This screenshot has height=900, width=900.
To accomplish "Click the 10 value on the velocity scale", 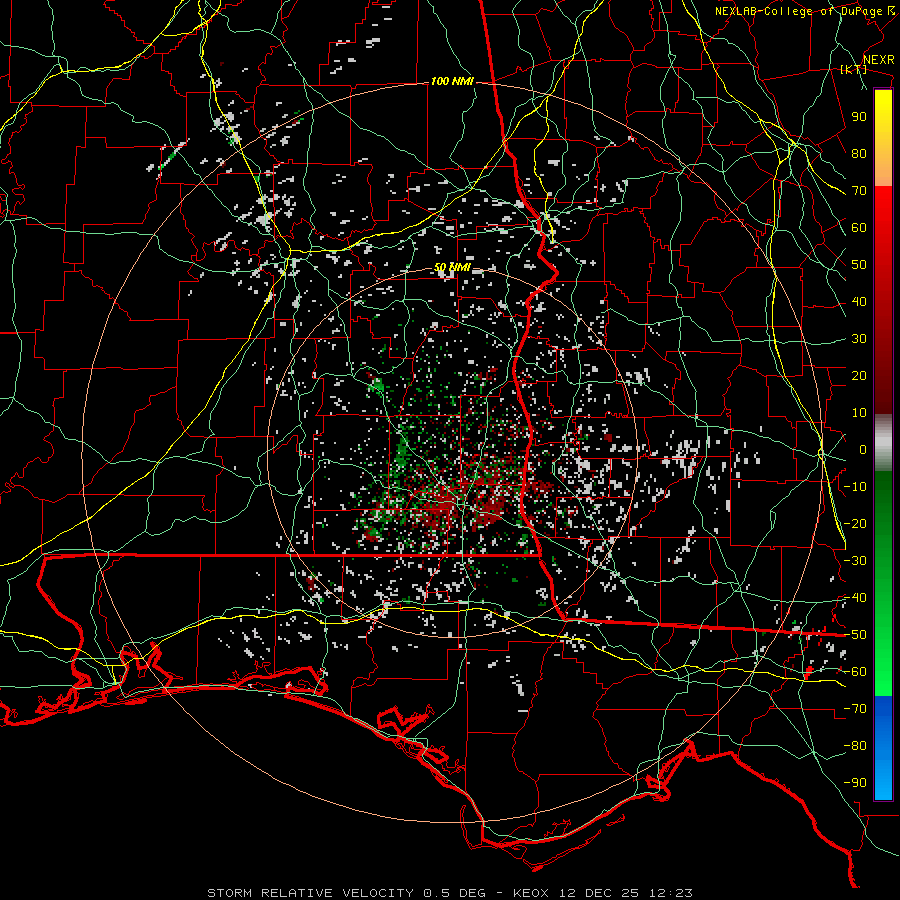I will 859,413.
